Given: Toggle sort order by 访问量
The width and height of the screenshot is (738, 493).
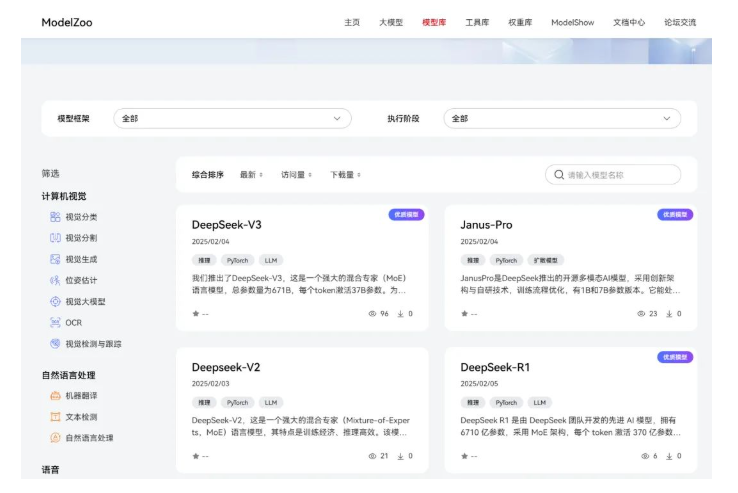Looking at the screenshot, I should [297, 175].
